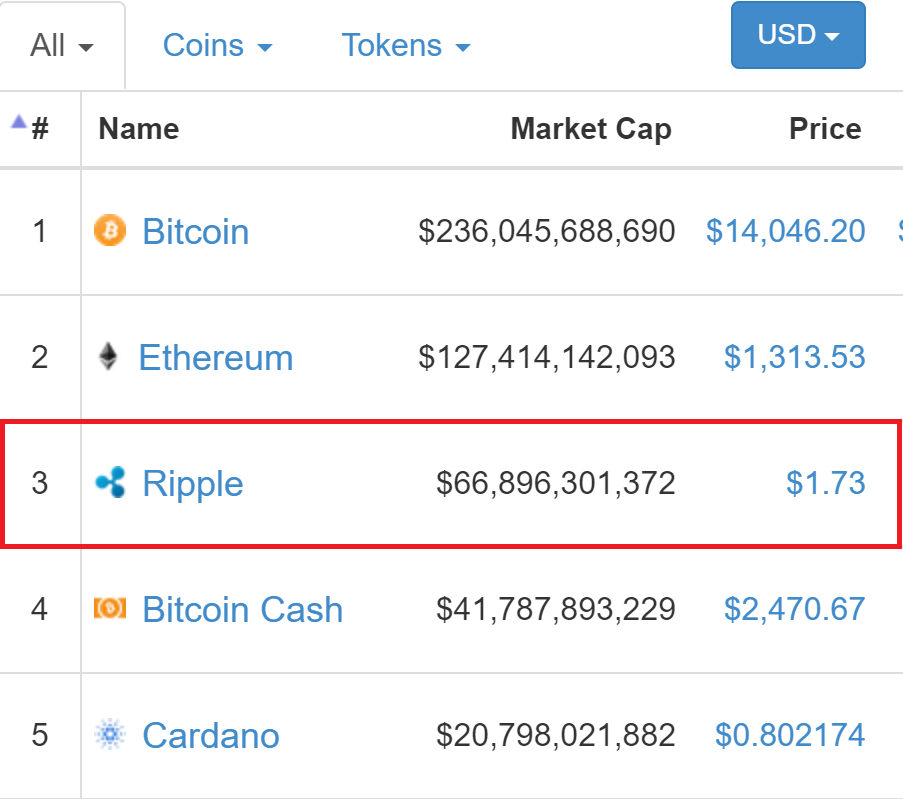Select the All tab
903x799 pixels.
click(62, 46)
